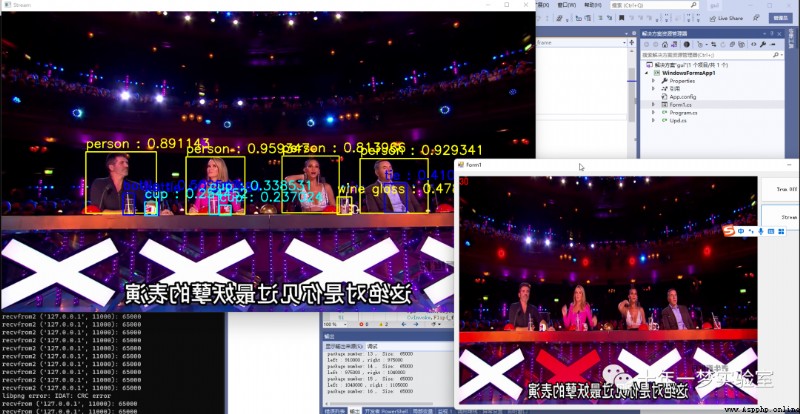Click the Home icon in Solution Explorer toolbar
Viewport: 800px width, 414px height.
pyautogui.click(x=665, y=44)
